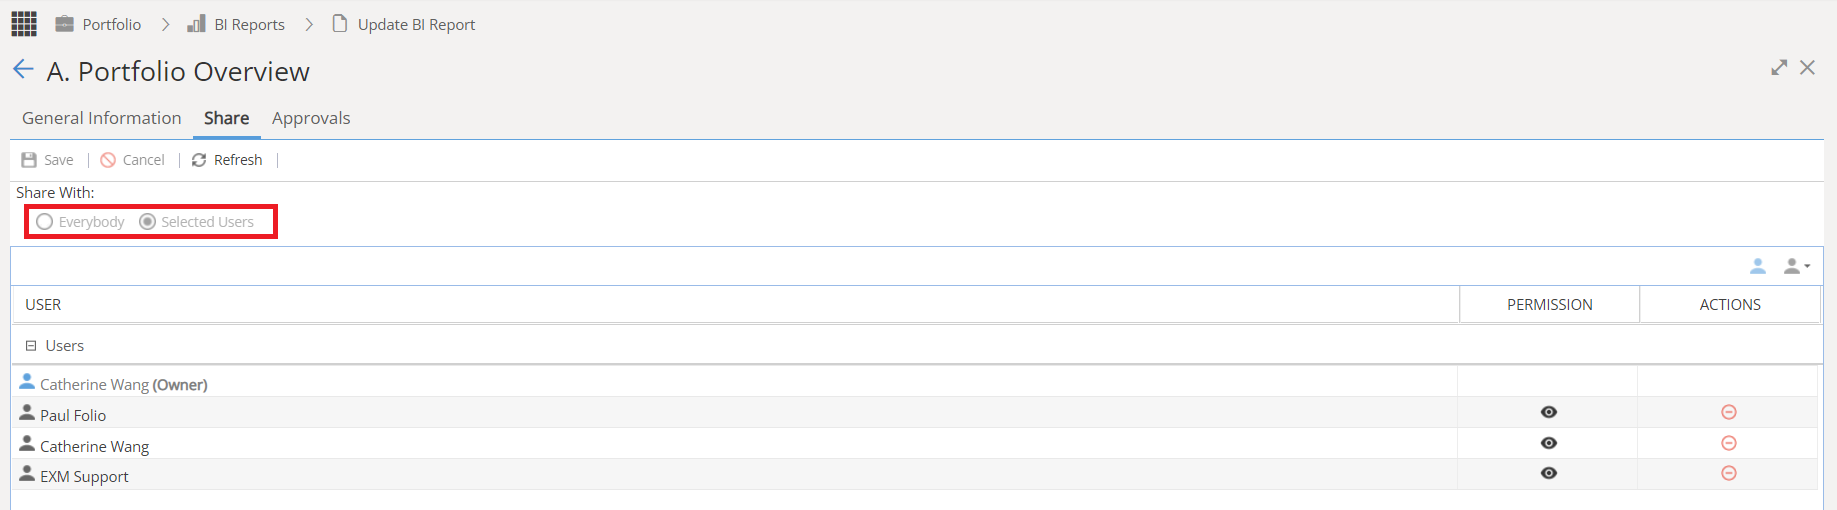This screenshot has width=1837, height=510.
Task: Open the Approvals tab
Action: coord(311,118)
